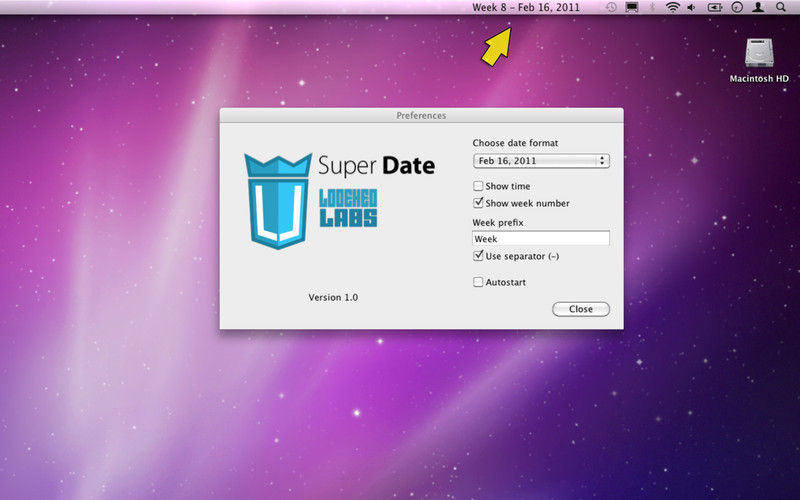Image resolution: width=800 pixels, height=500 pixels.
Task: Open the display mirroring menu bar icon
Action: tap(632, 7)
